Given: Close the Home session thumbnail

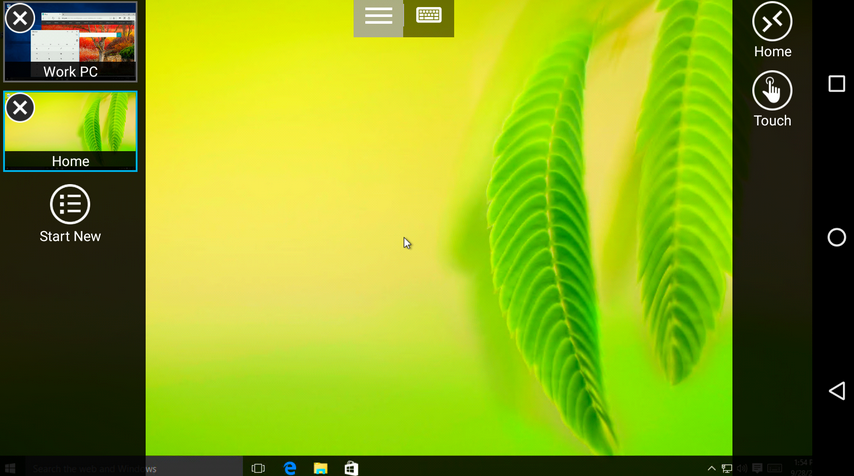Looking at the screenshot, I should 19,107.
